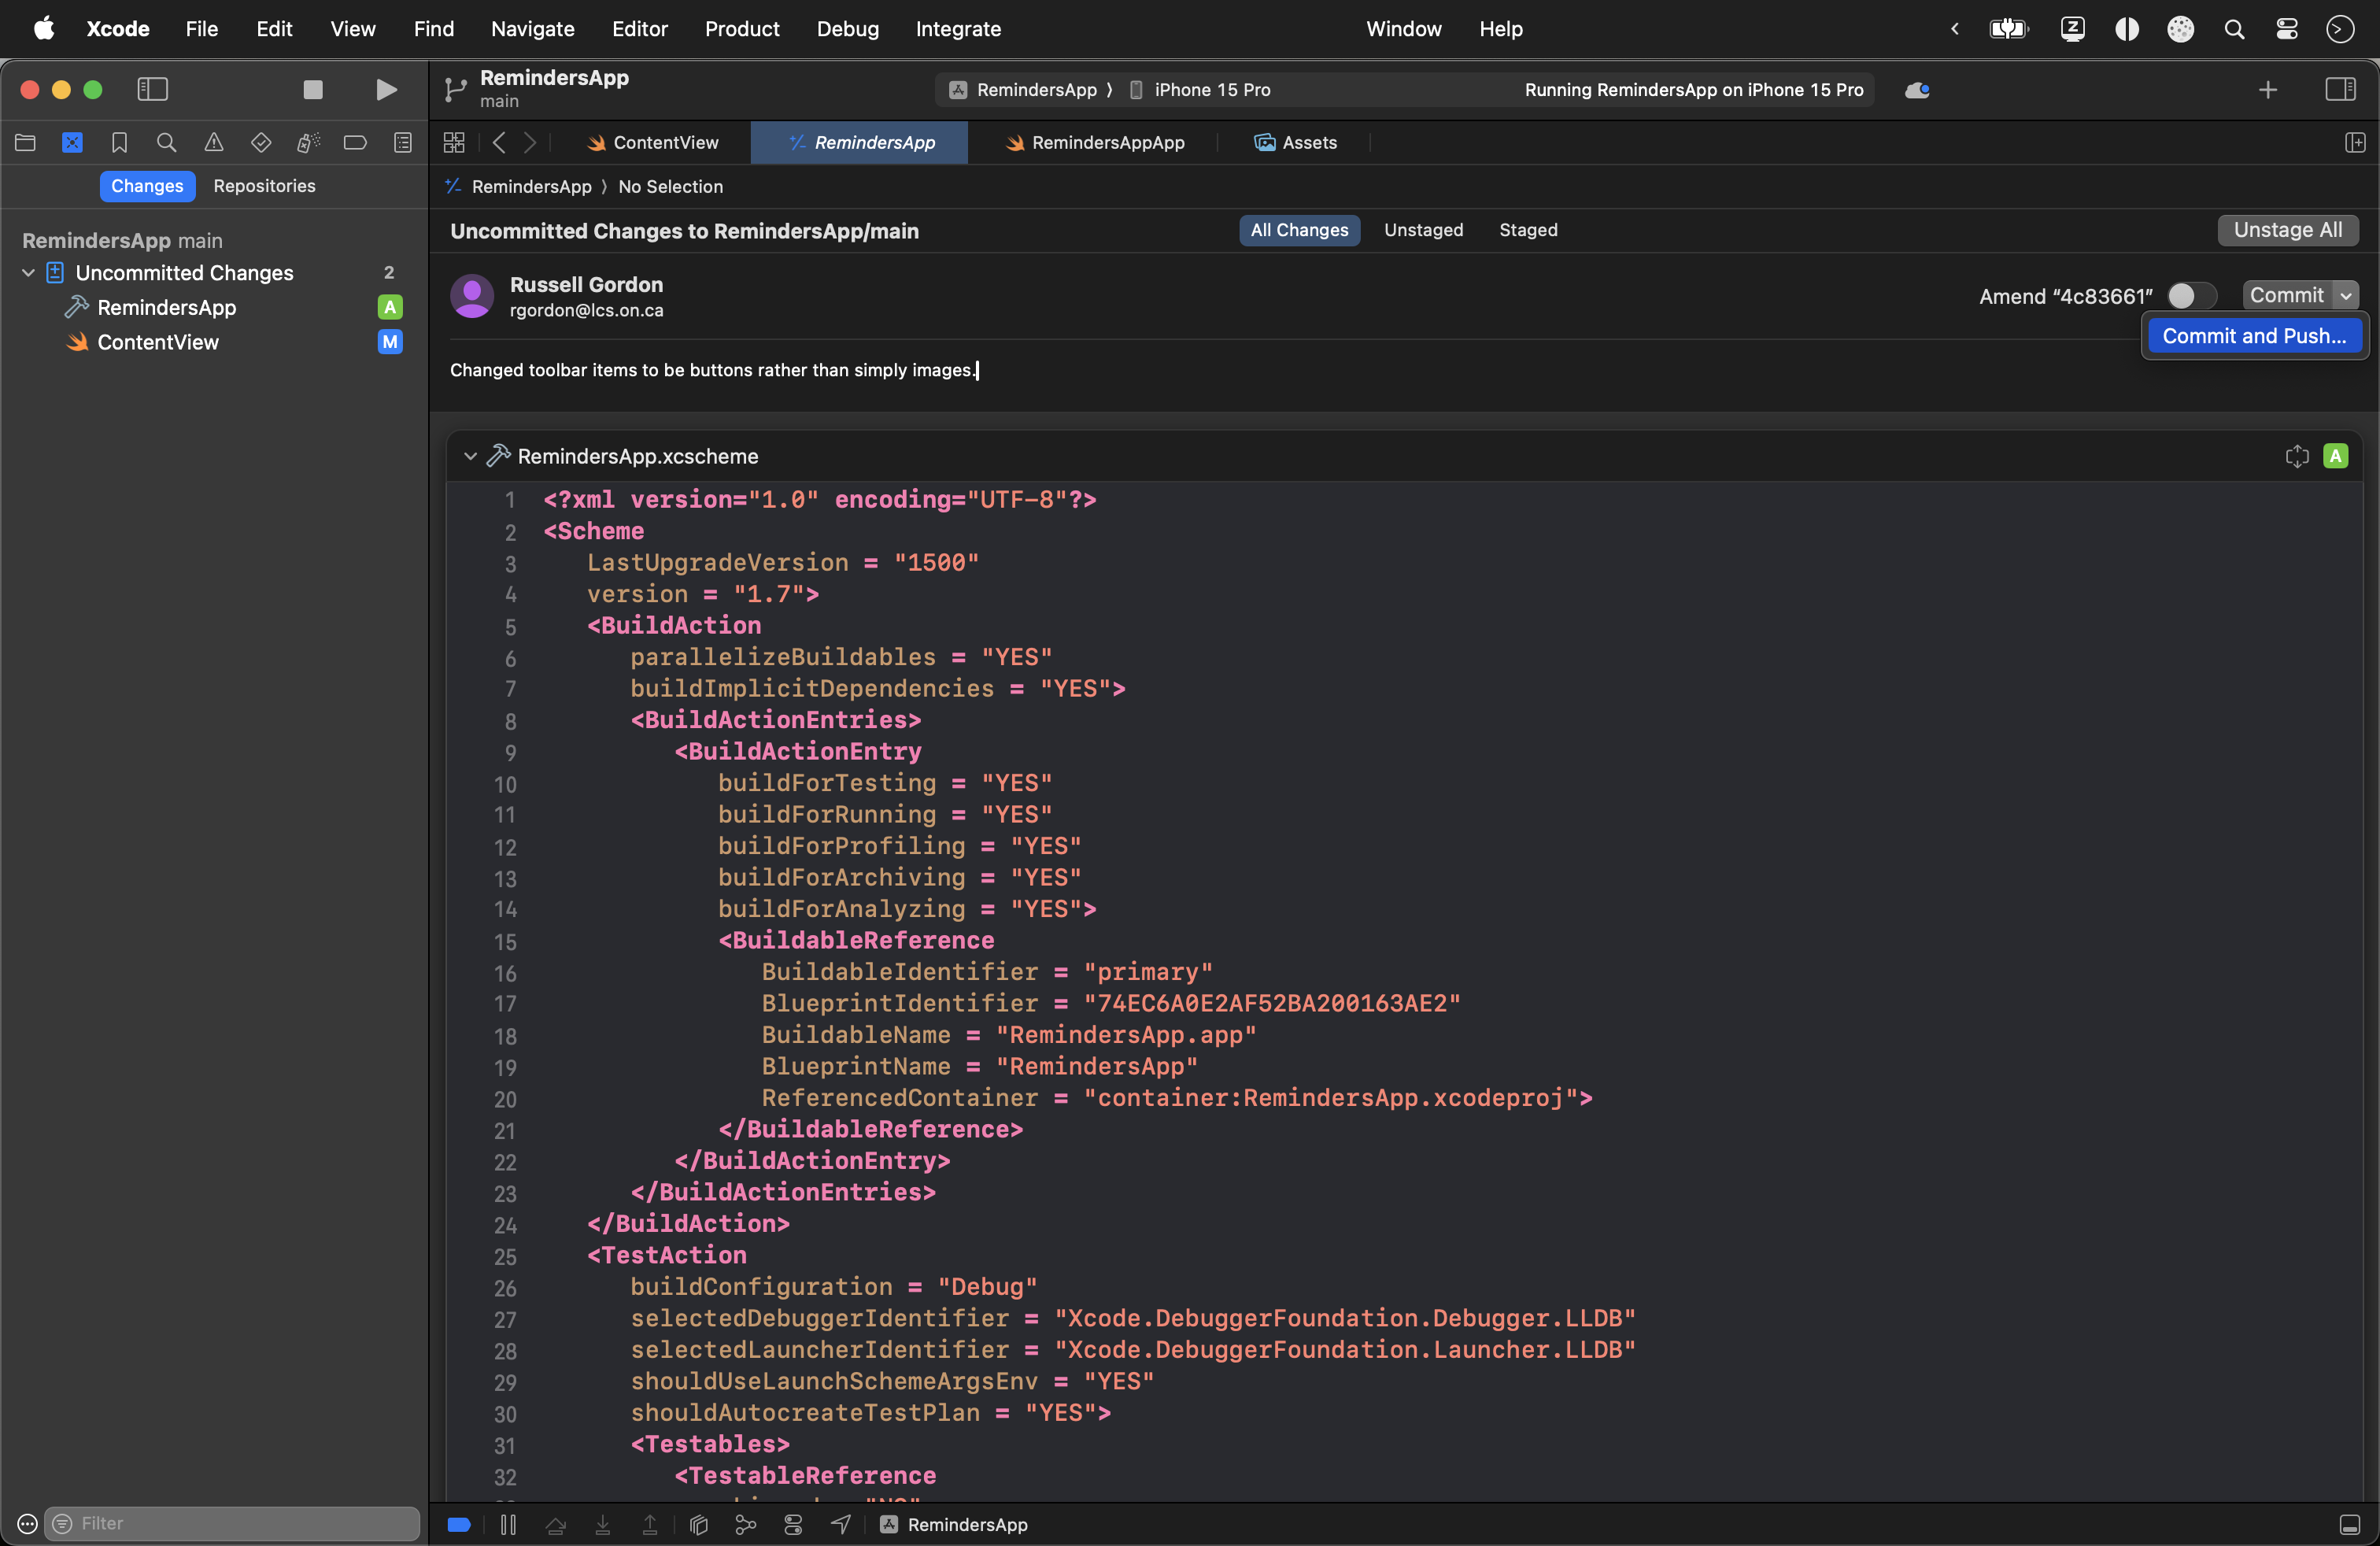Collapse the RemindersApp.xcscheme file diff
The image size is (2380, 1546).
pos(470,456)
